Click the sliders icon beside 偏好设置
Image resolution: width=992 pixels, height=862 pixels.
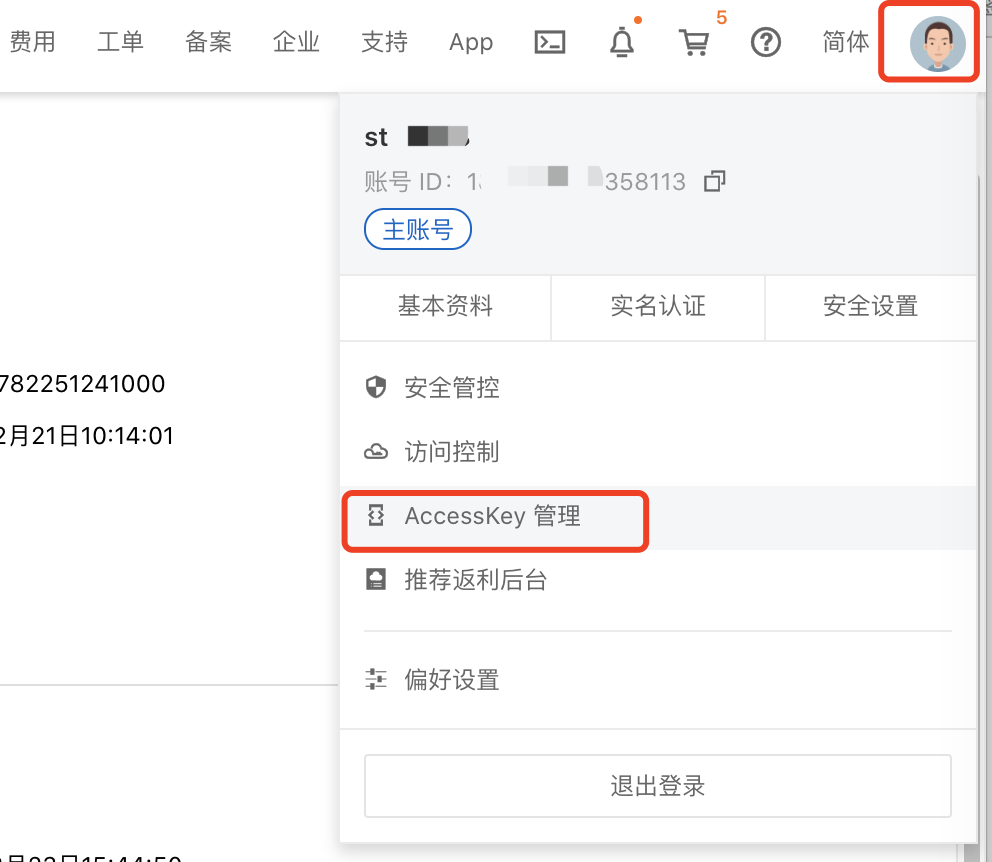click(x=376, y=680)
